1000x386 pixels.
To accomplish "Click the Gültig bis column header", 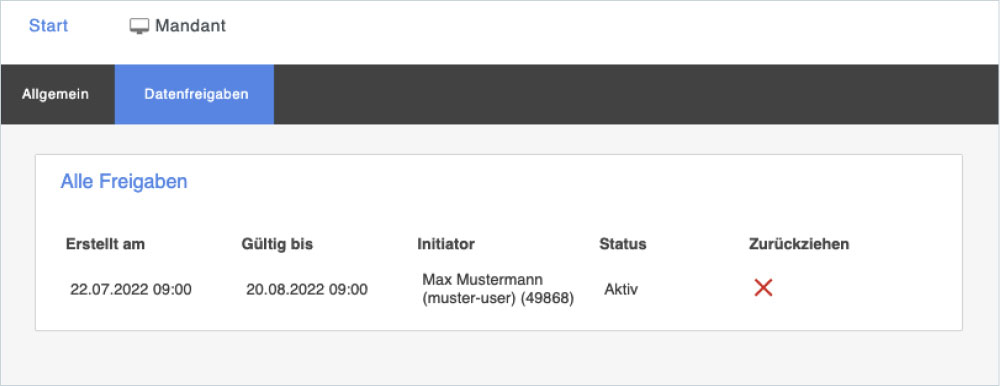I will tap(277, 244).
